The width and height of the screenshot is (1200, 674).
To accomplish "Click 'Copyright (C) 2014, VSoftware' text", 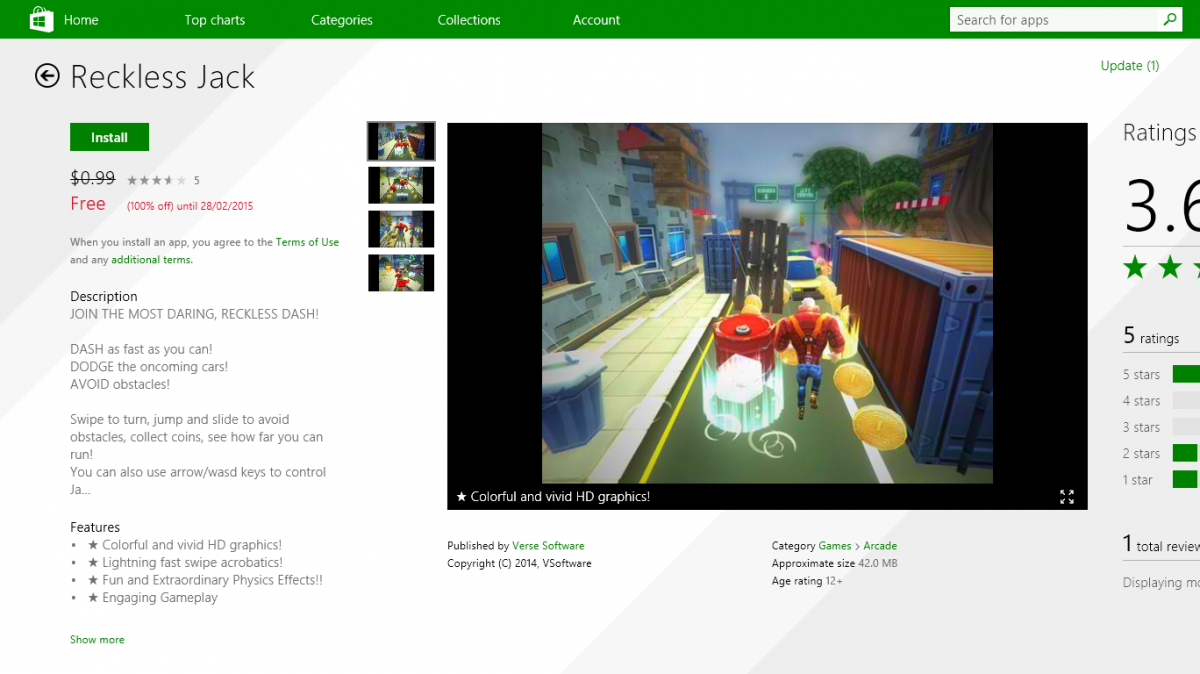I will click(519, 564).
